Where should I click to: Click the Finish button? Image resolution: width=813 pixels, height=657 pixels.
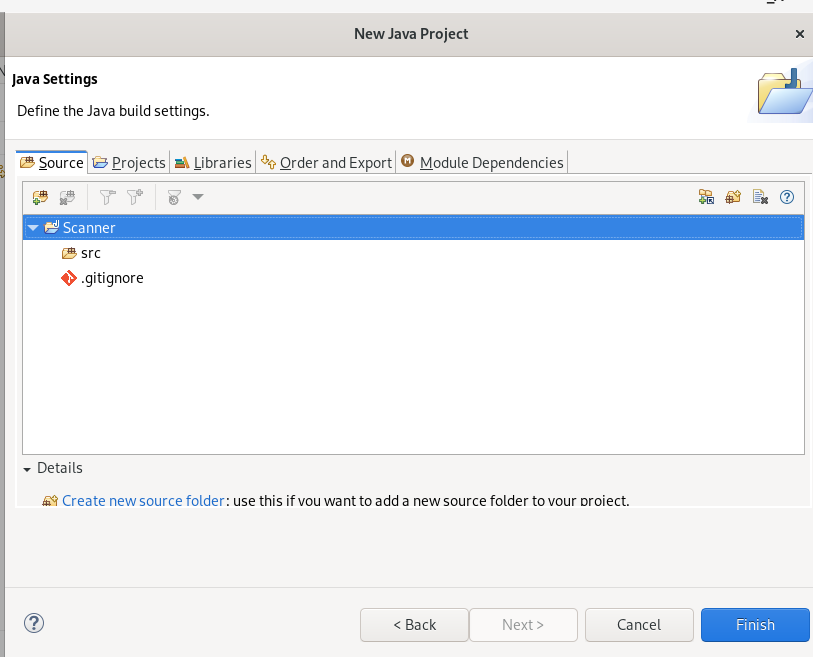coord(755,625)
